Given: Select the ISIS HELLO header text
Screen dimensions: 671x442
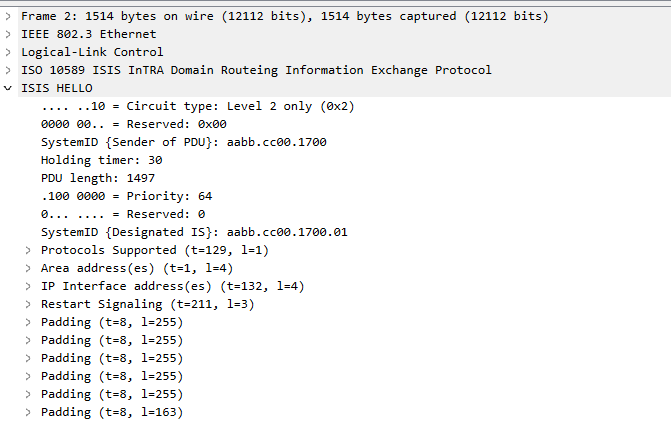Looking at the screenshot, I should (57, 88).
